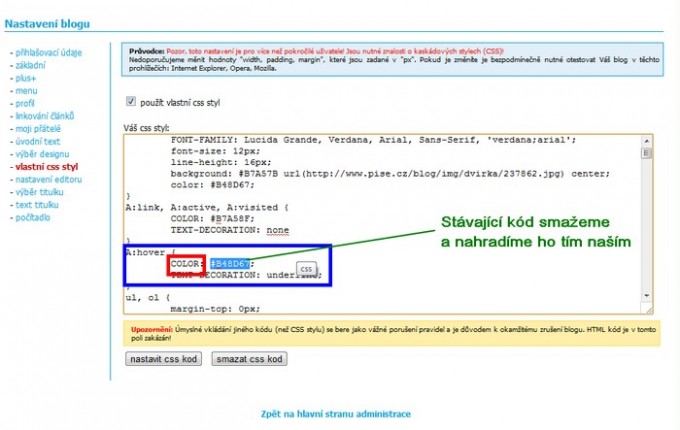Open počítadlo settings

pyautogui.click(x=33, y=217)
